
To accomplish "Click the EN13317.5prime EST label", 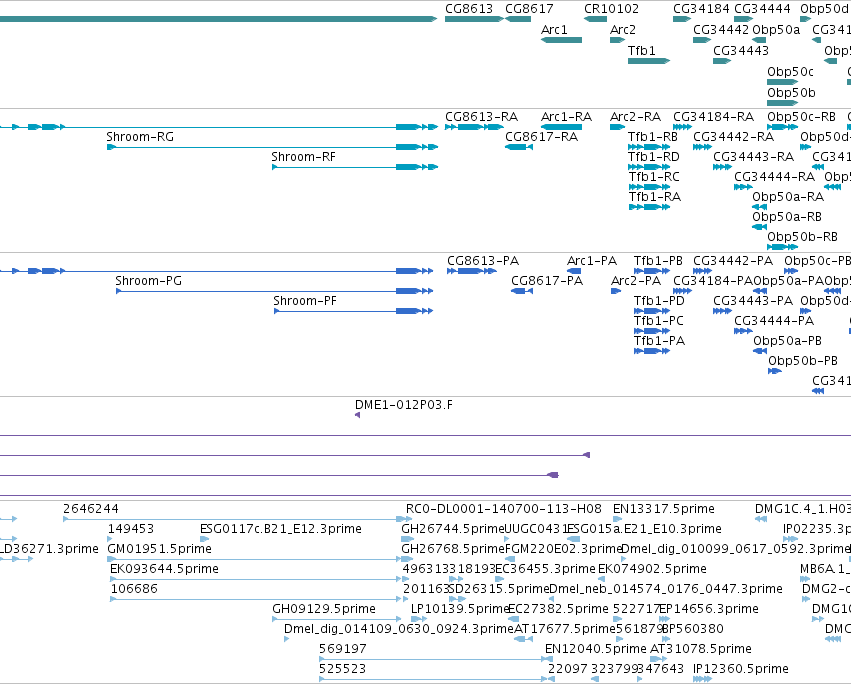I will tap(664, 509).
